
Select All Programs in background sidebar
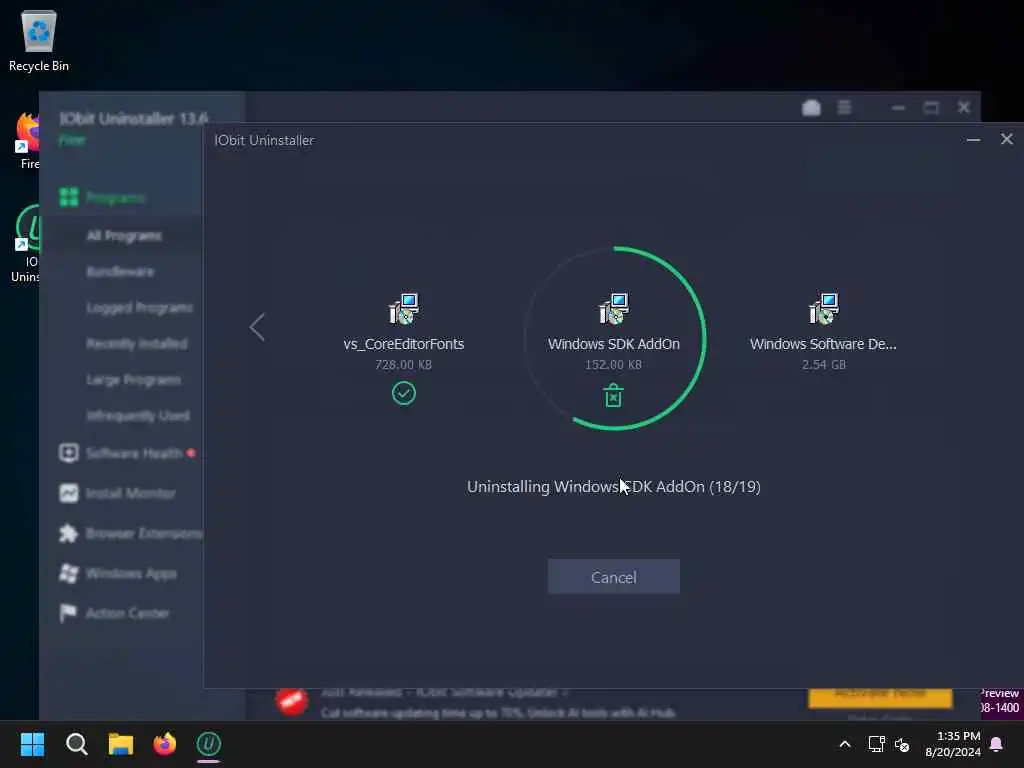124,236
